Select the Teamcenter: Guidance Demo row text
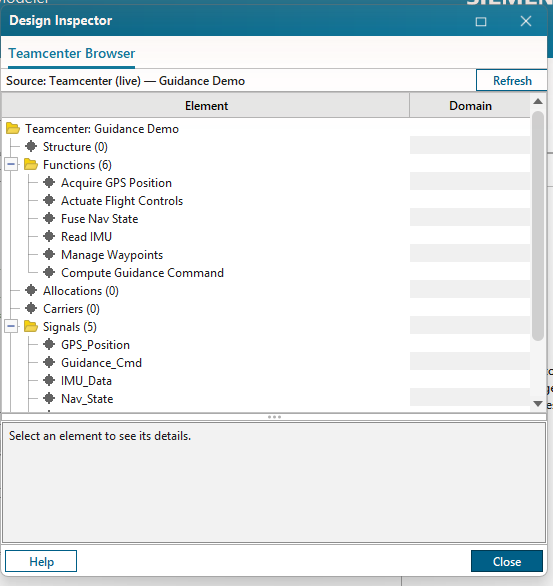This screenshot has width=553, height=586. [102, 129]
